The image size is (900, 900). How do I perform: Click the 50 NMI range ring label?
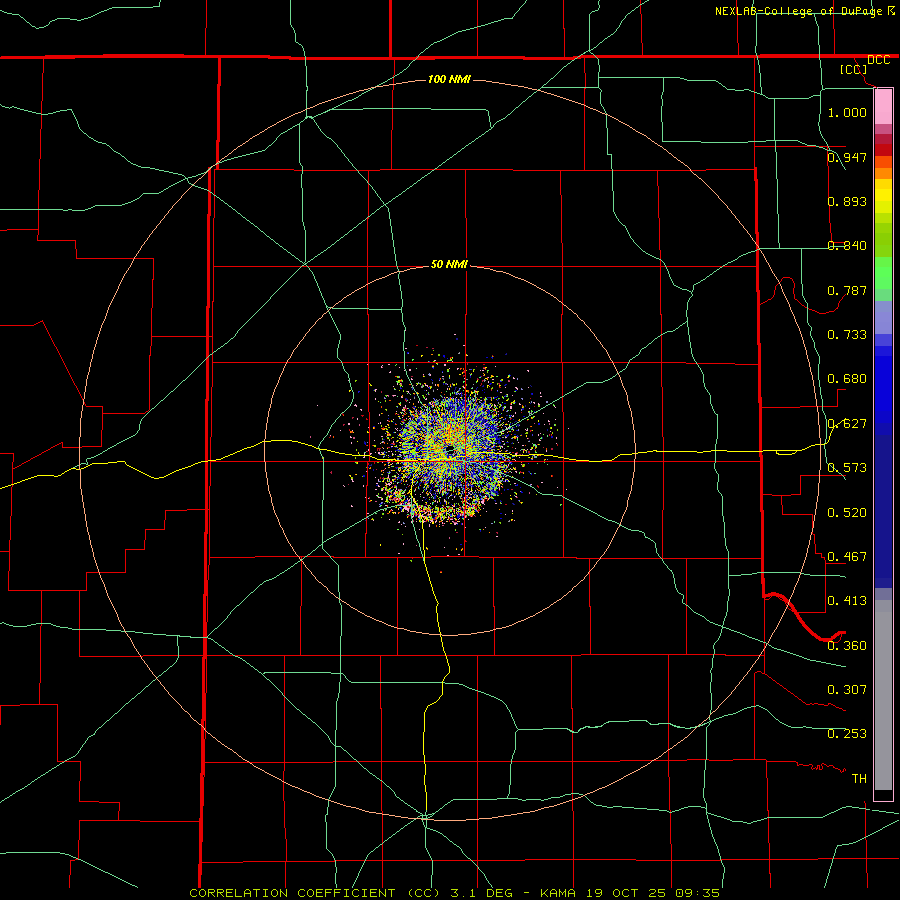(x=449, y=264)
